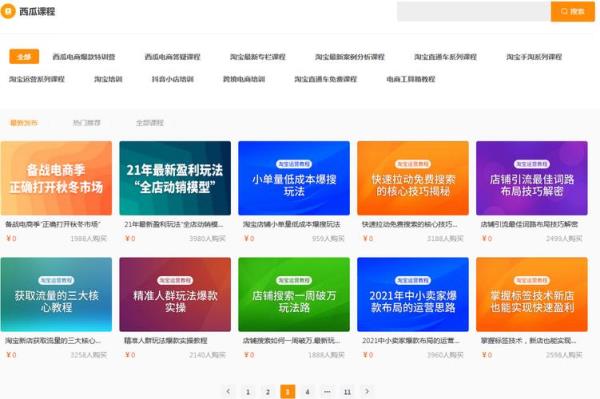600x399 pixels.
Task: Go to pagination page 1
Action: 248,392
